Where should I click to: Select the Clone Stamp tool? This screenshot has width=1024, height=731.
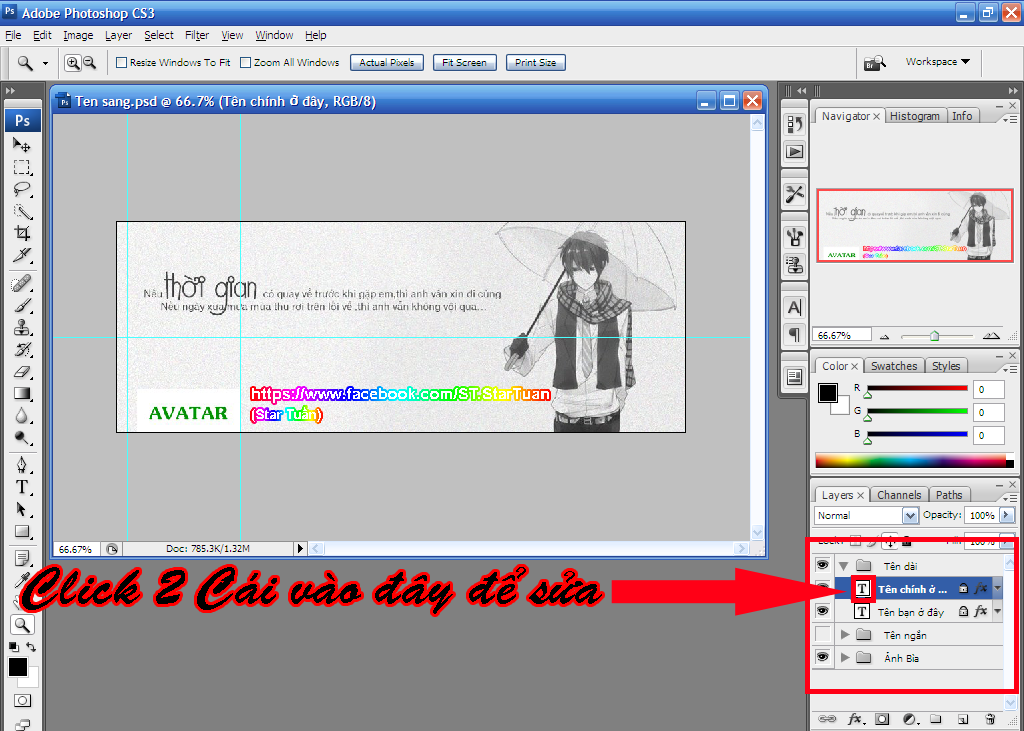click(22, 327)
